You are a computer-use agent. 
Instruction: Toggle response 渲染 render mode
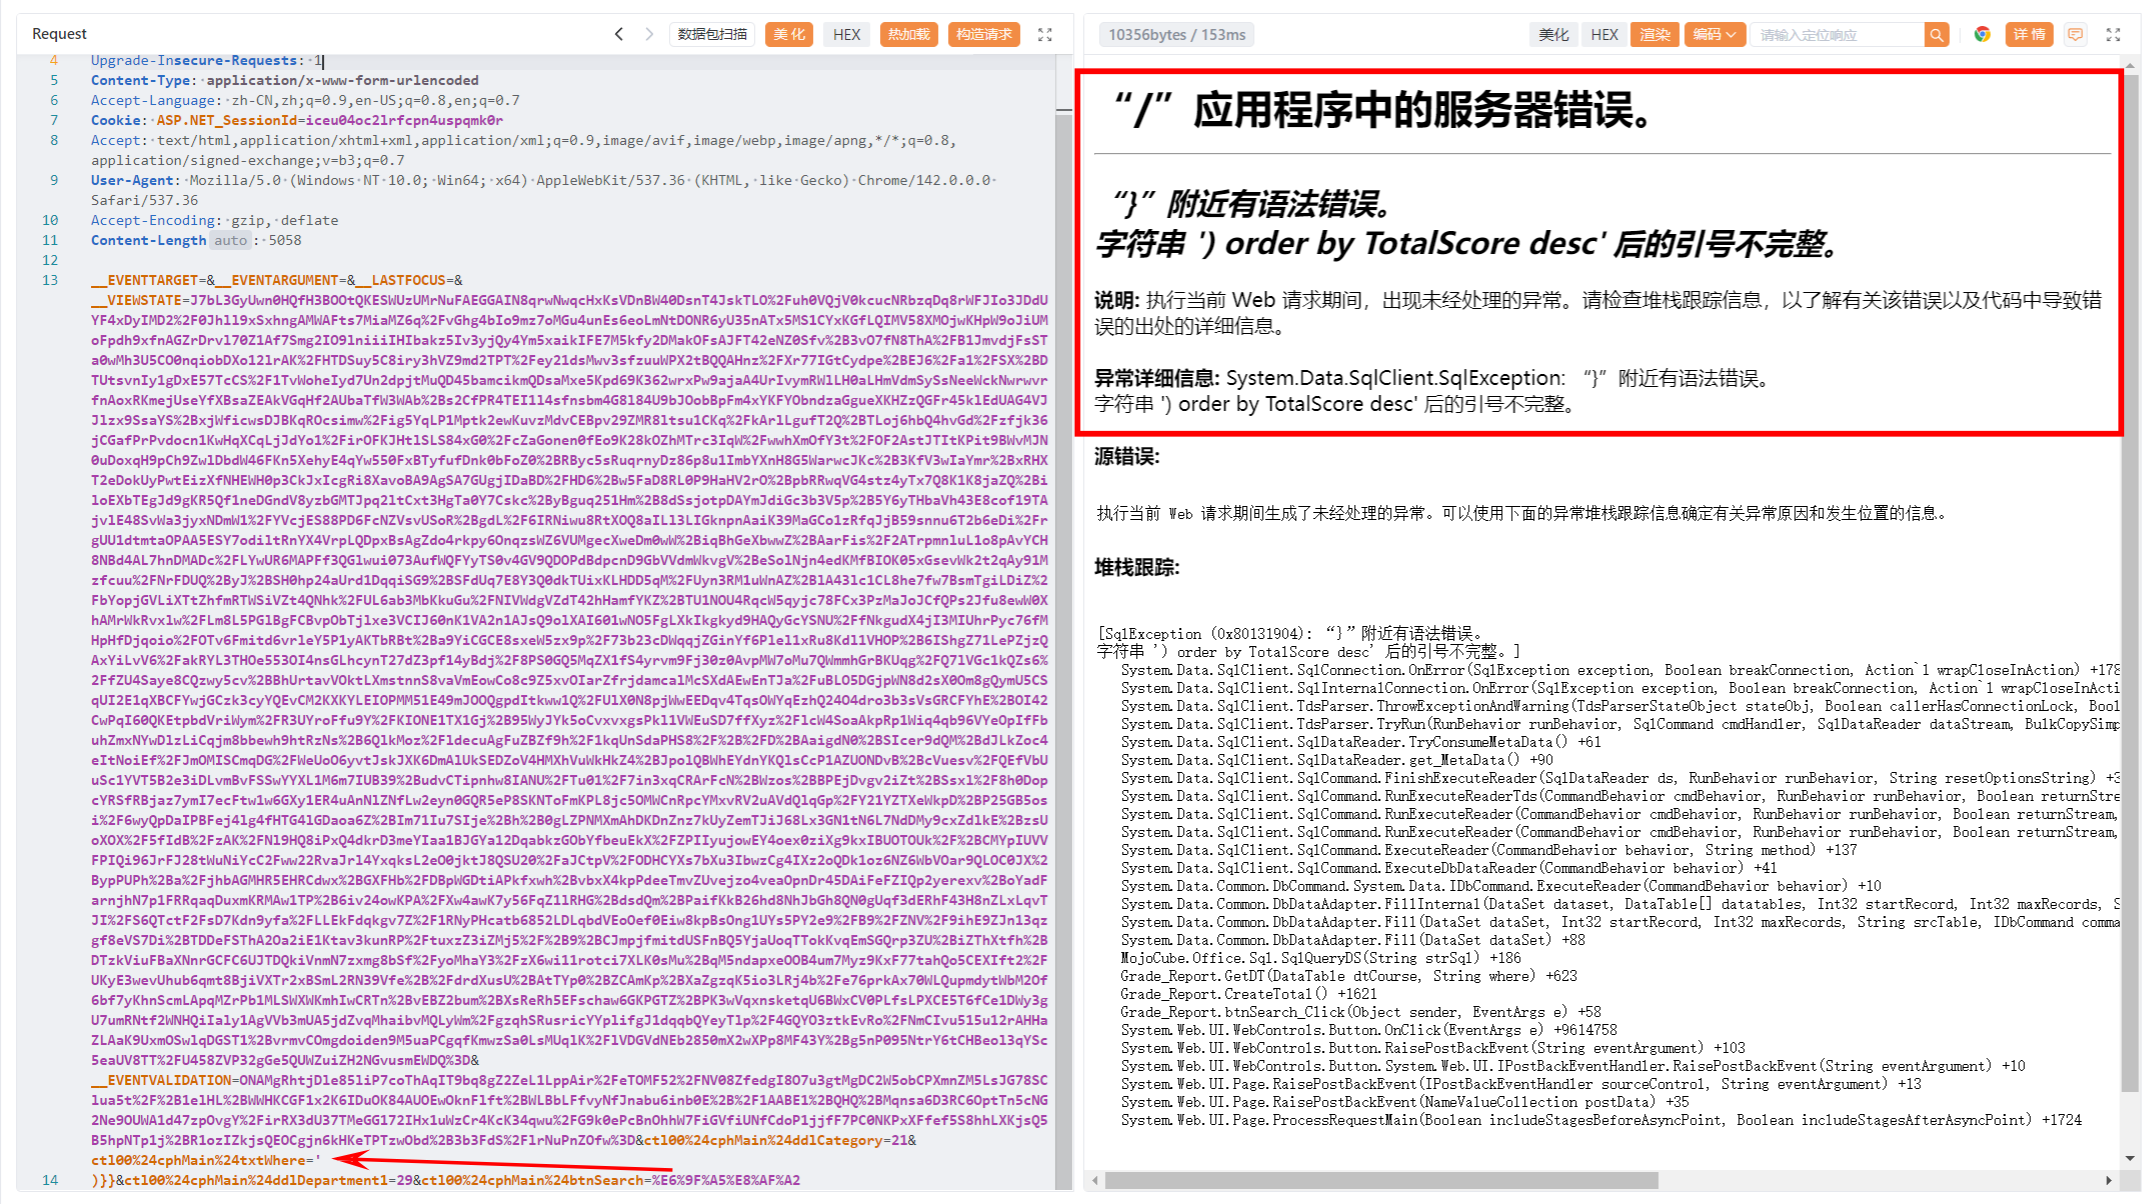coord(1655,35)
